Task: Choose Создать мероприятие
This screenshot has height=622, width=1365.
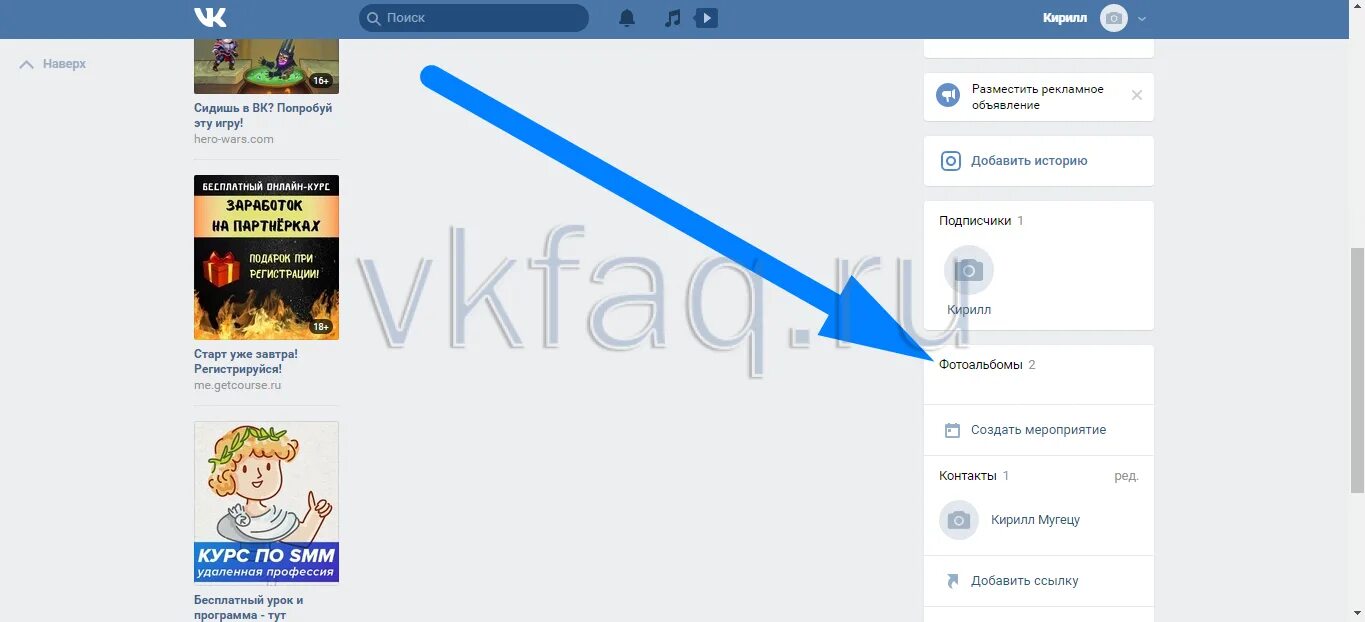Action: pos(1038,430)
